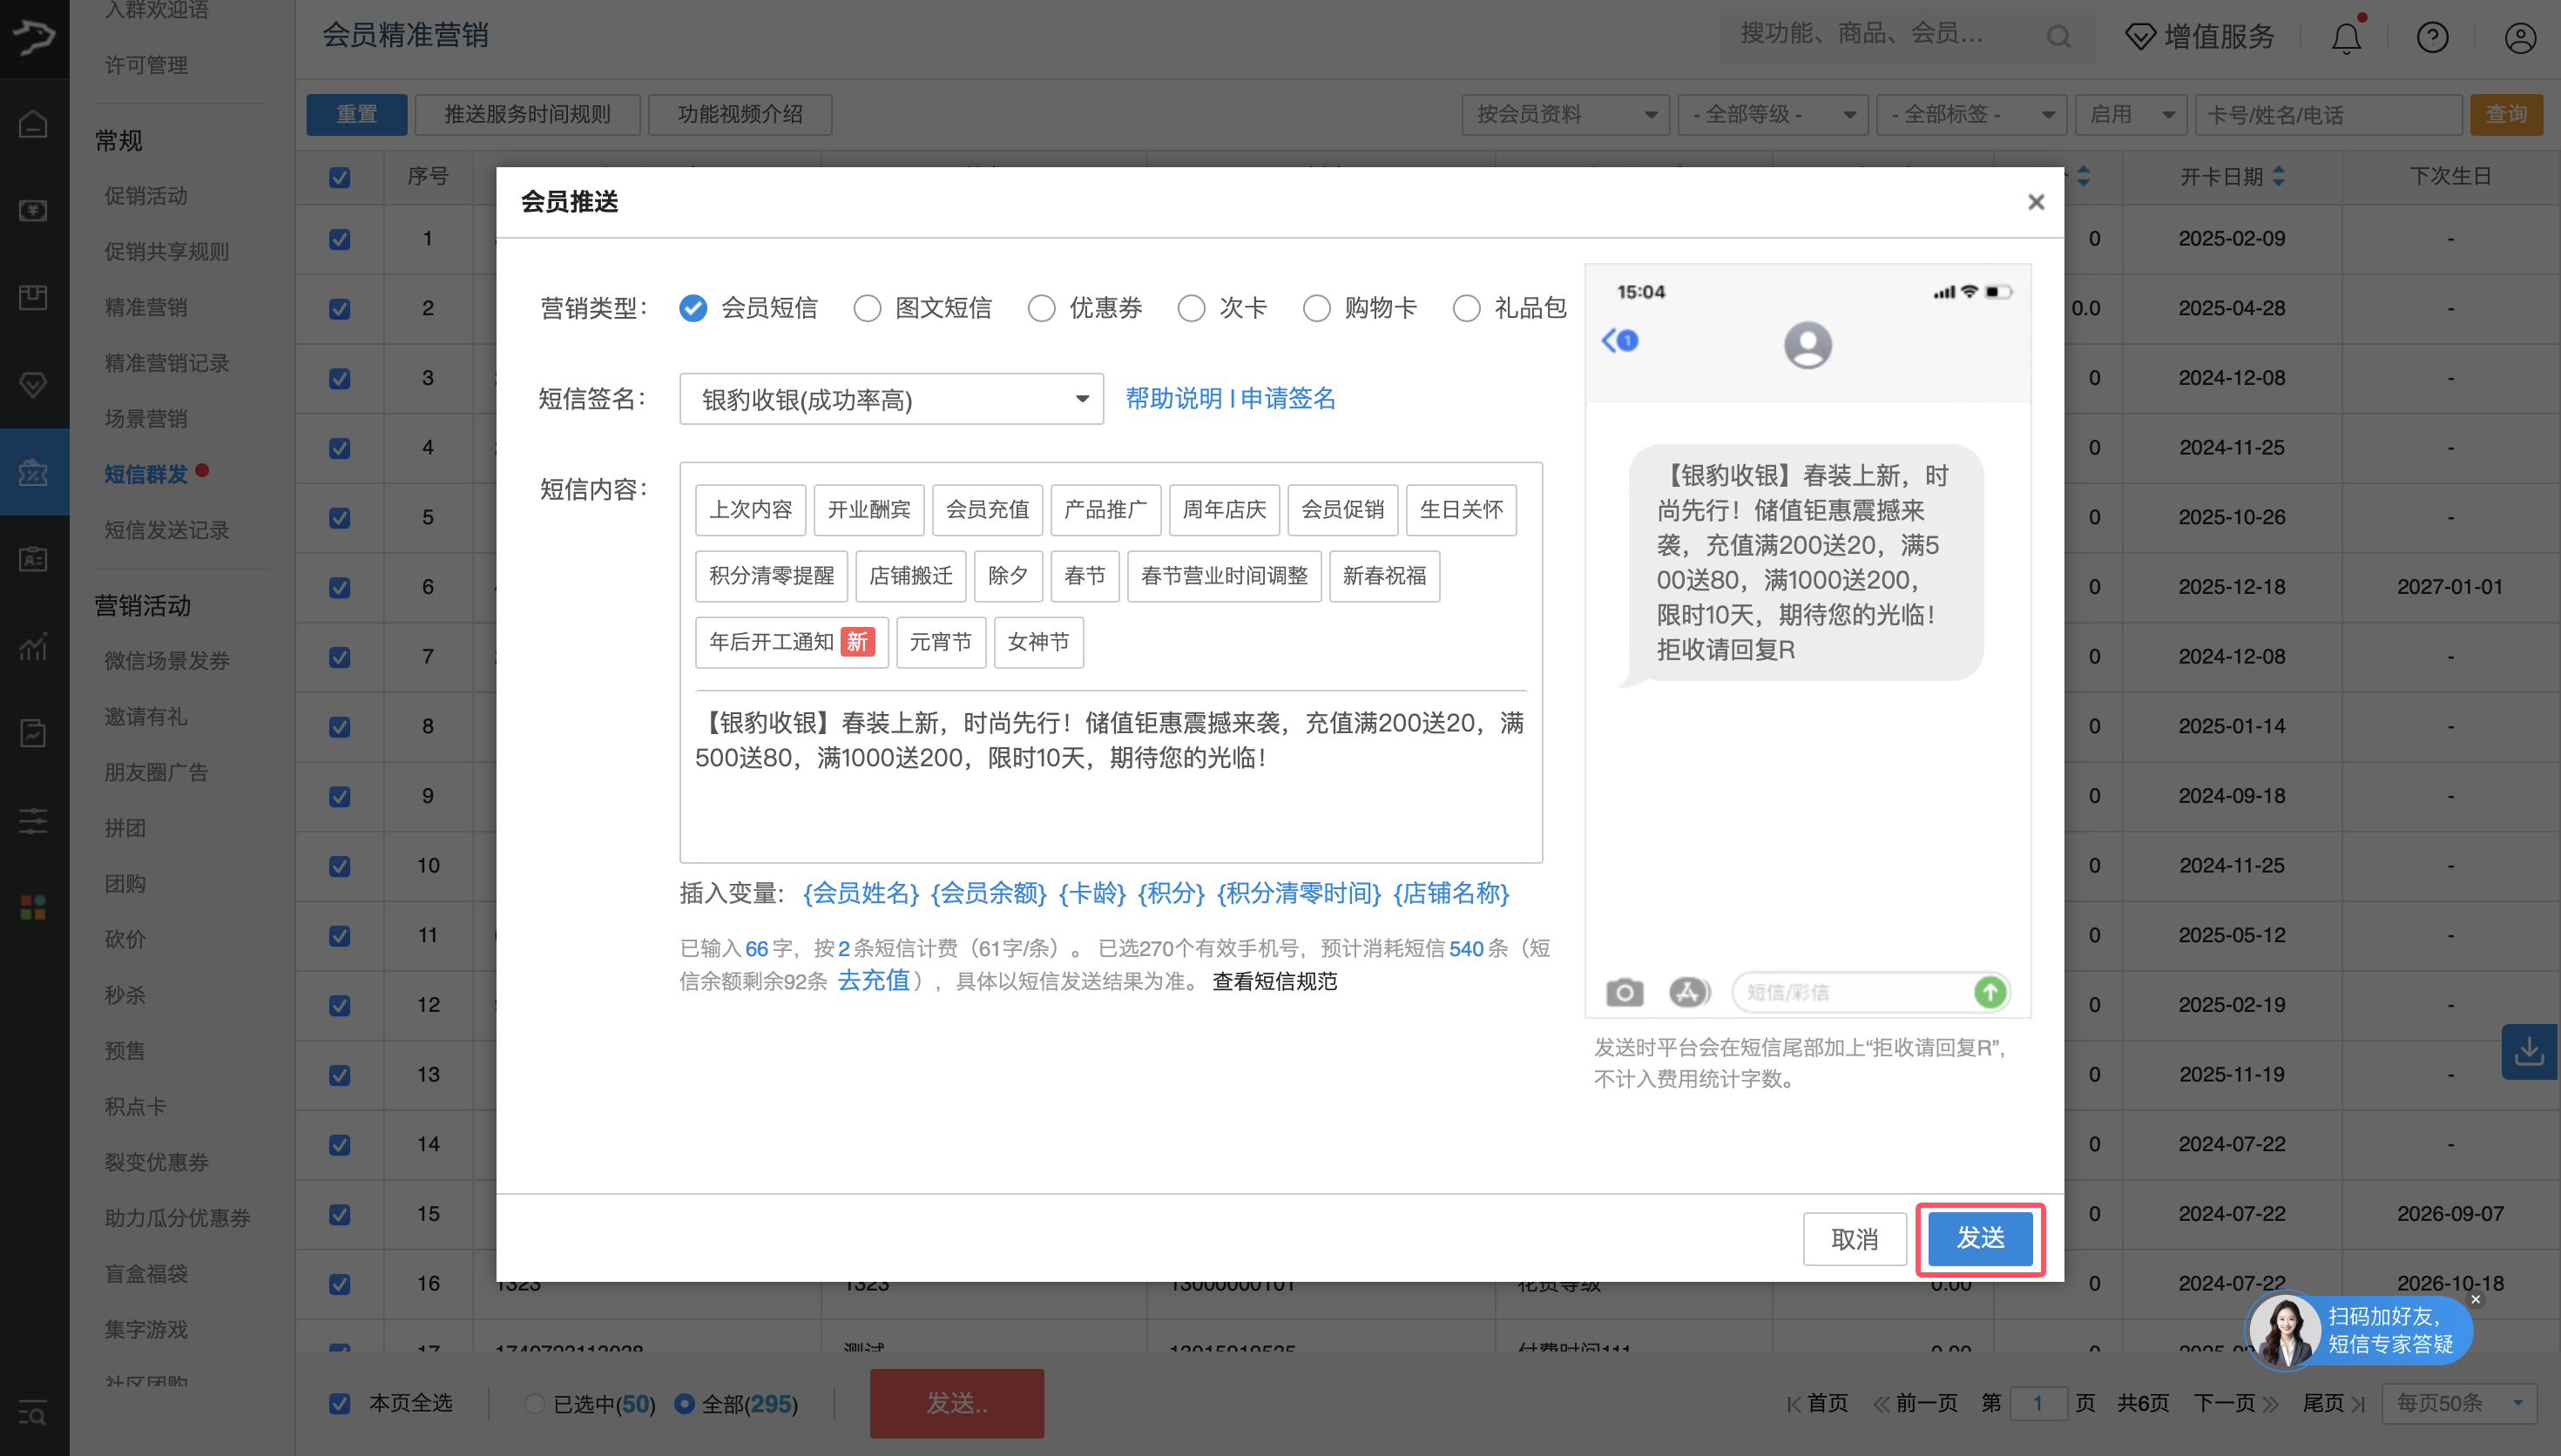Screen dimensions: 2561x1456
Task: Close the 会员推送 dialog with X
Action: pyautogui.click(x=2035, y=202)
